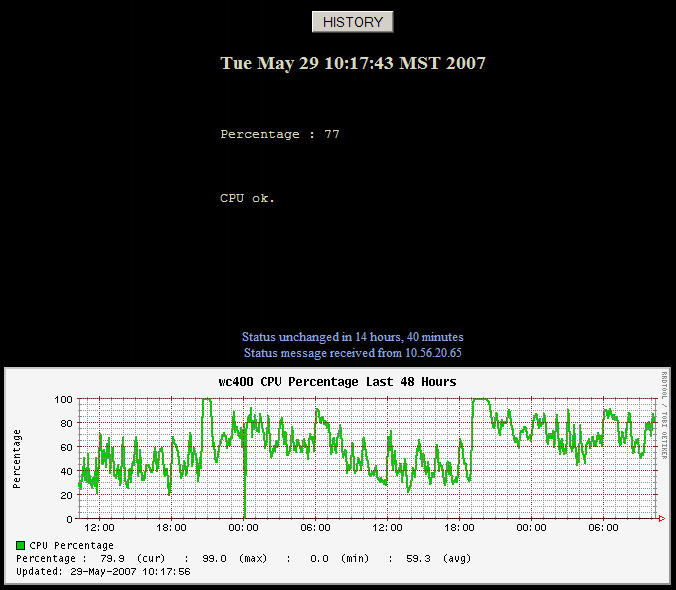Click the status message received from 10.56.20.65 line
This screenshot has width=676, height=590.
coord(352,353)
